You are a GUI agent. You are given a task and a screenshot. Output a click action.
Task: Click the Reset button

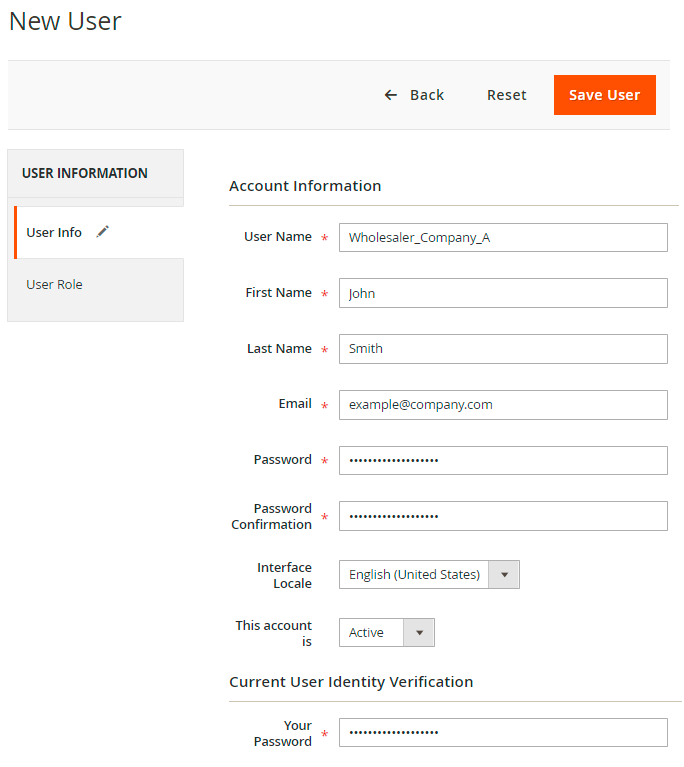[x=506, y=95]
